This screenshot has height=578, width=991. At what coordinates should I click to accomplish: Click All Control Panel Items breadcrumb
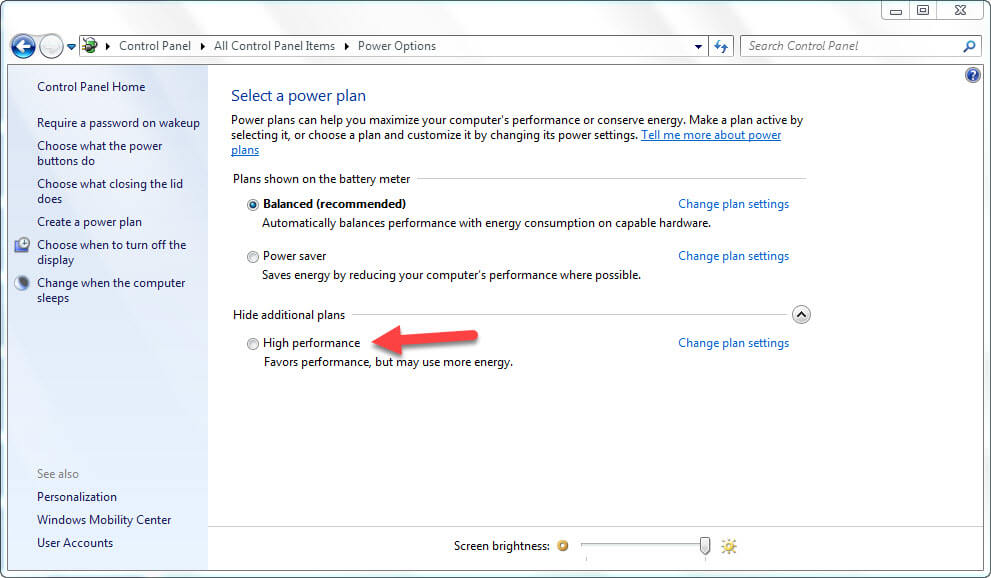pyautogui.click(x=274, y=46)
